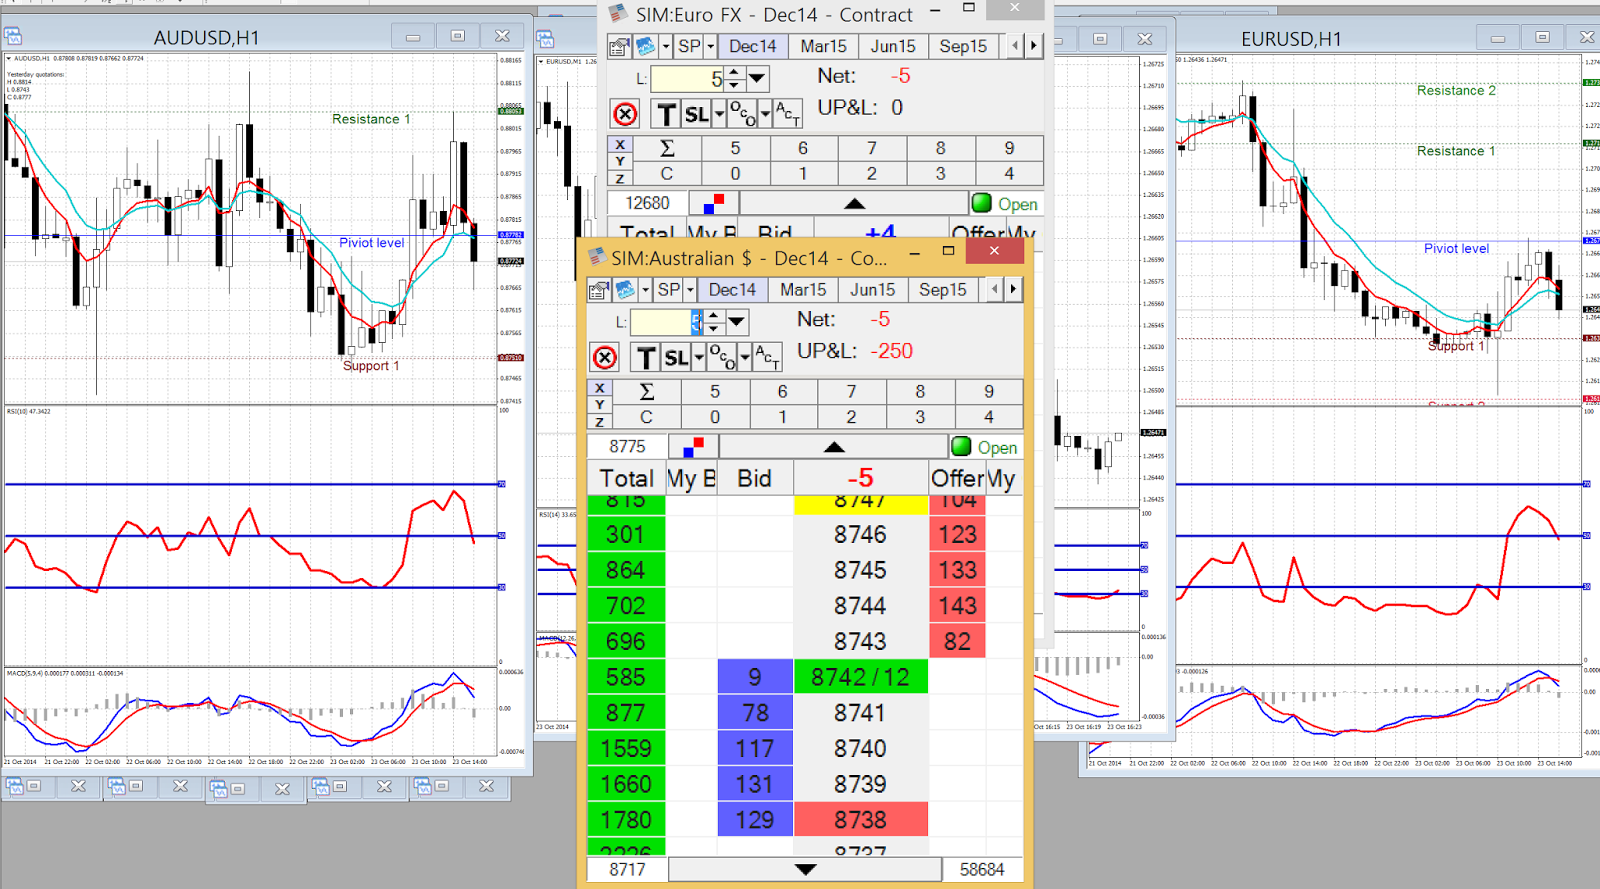
Task: Expand OCO dropdown in Australian $ window
Action: click(745, 358)
